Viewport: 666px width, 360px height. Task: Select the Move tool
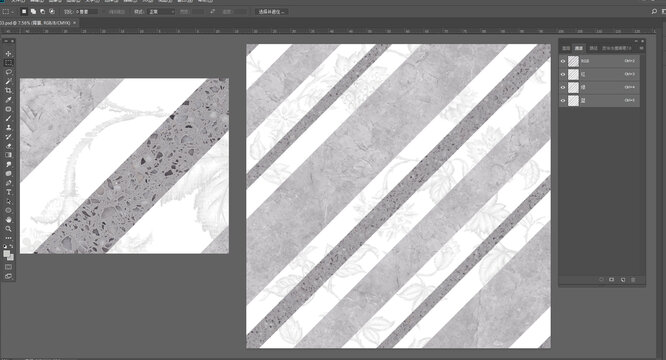[8, 53]
